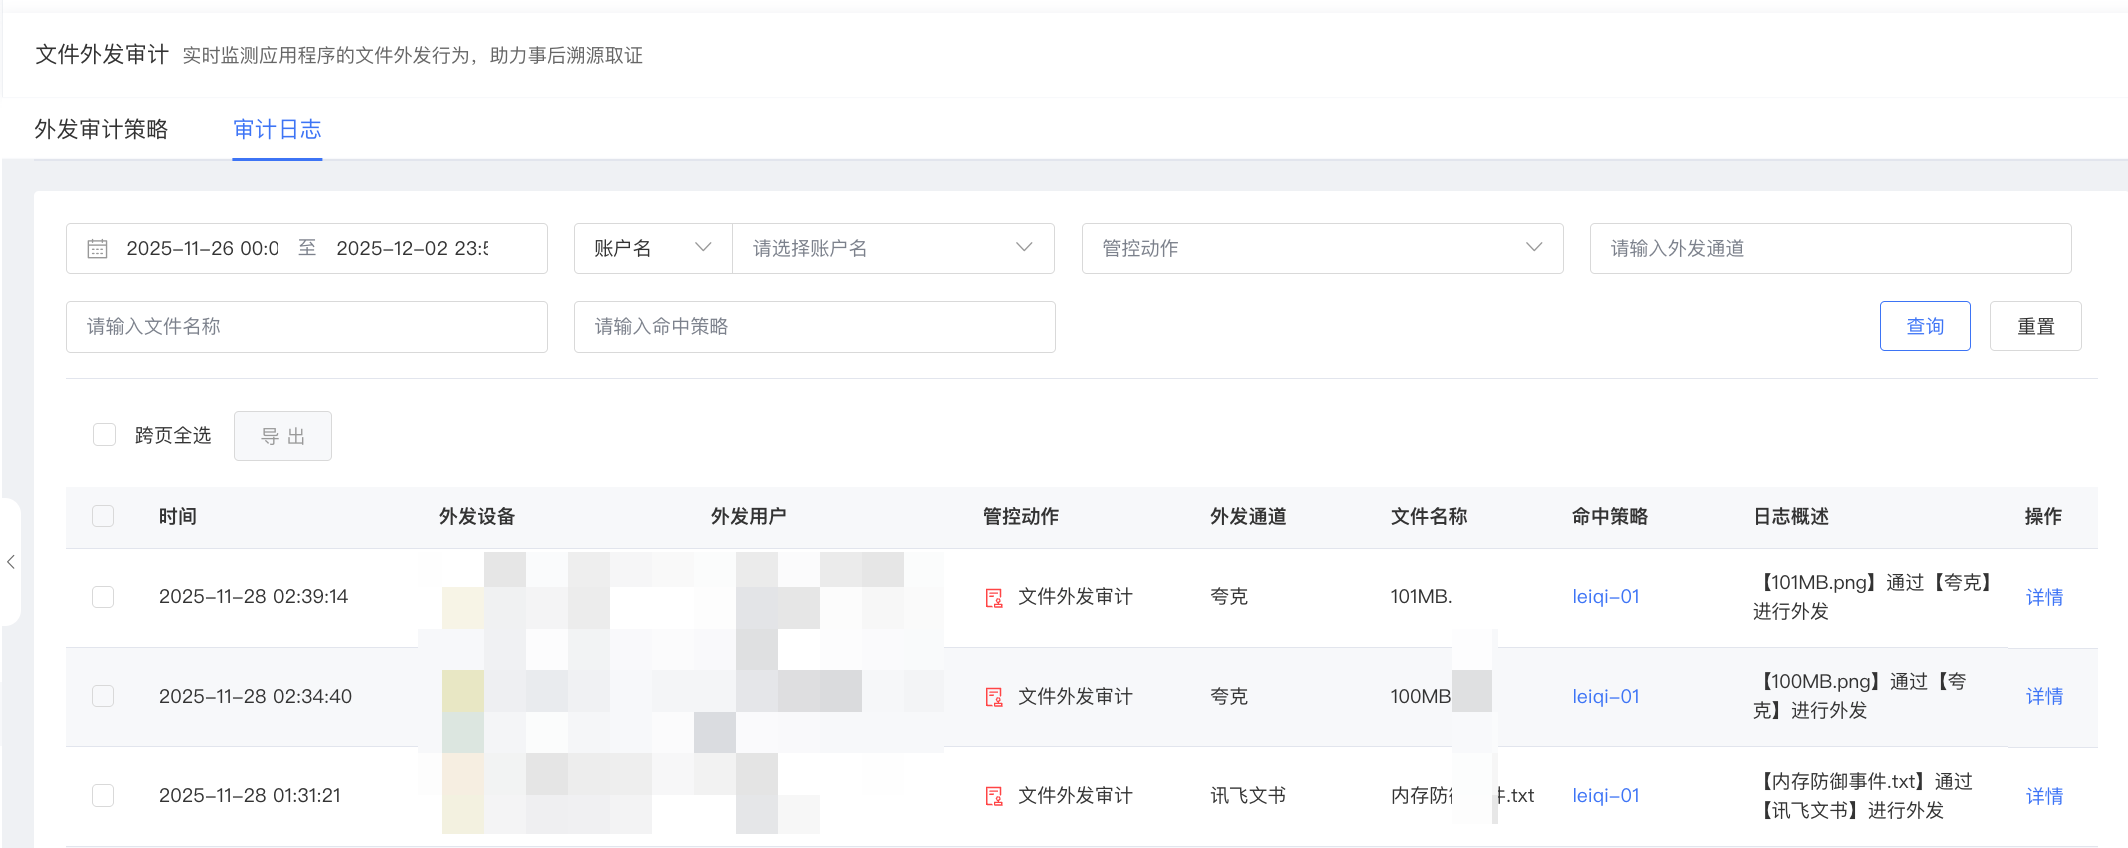Select the row dated 2025-11-28 02:39:14
Viewport: 2128px width, 848px height.
(103, 597)
